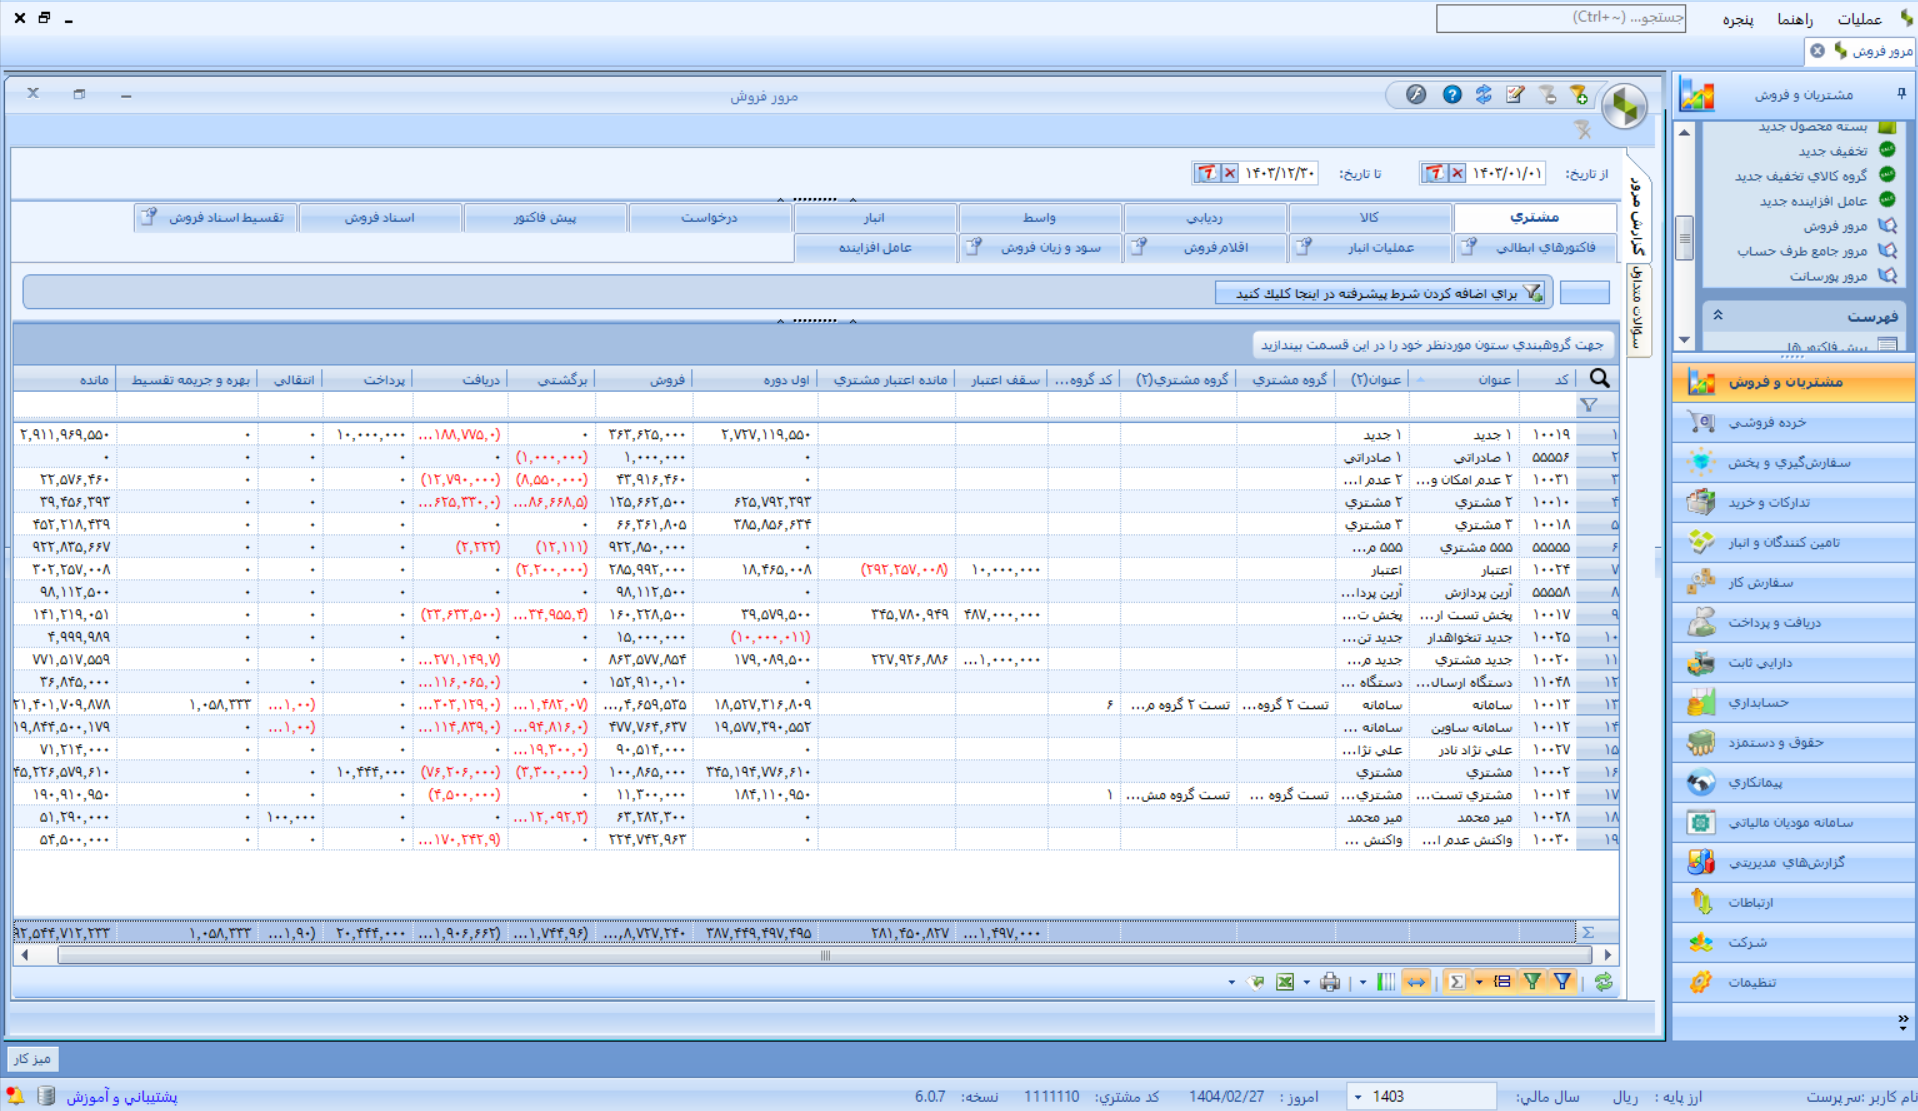Click the remove filter funnel with minus
This screenshot has height=1111, width=1918.
coord(1548,95)
